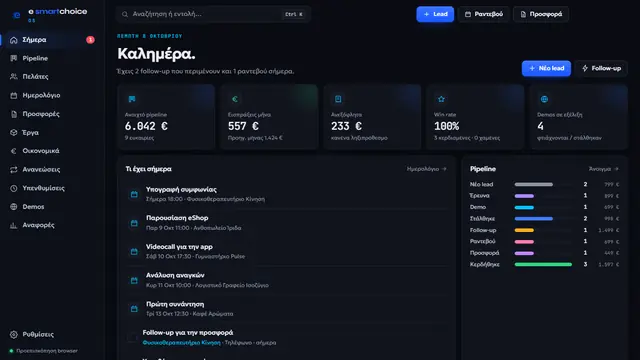The height and width of the screenshot is (360, 640).
Task: Open the Παρουσίαση eShop appointment
Action: (287, 223)
